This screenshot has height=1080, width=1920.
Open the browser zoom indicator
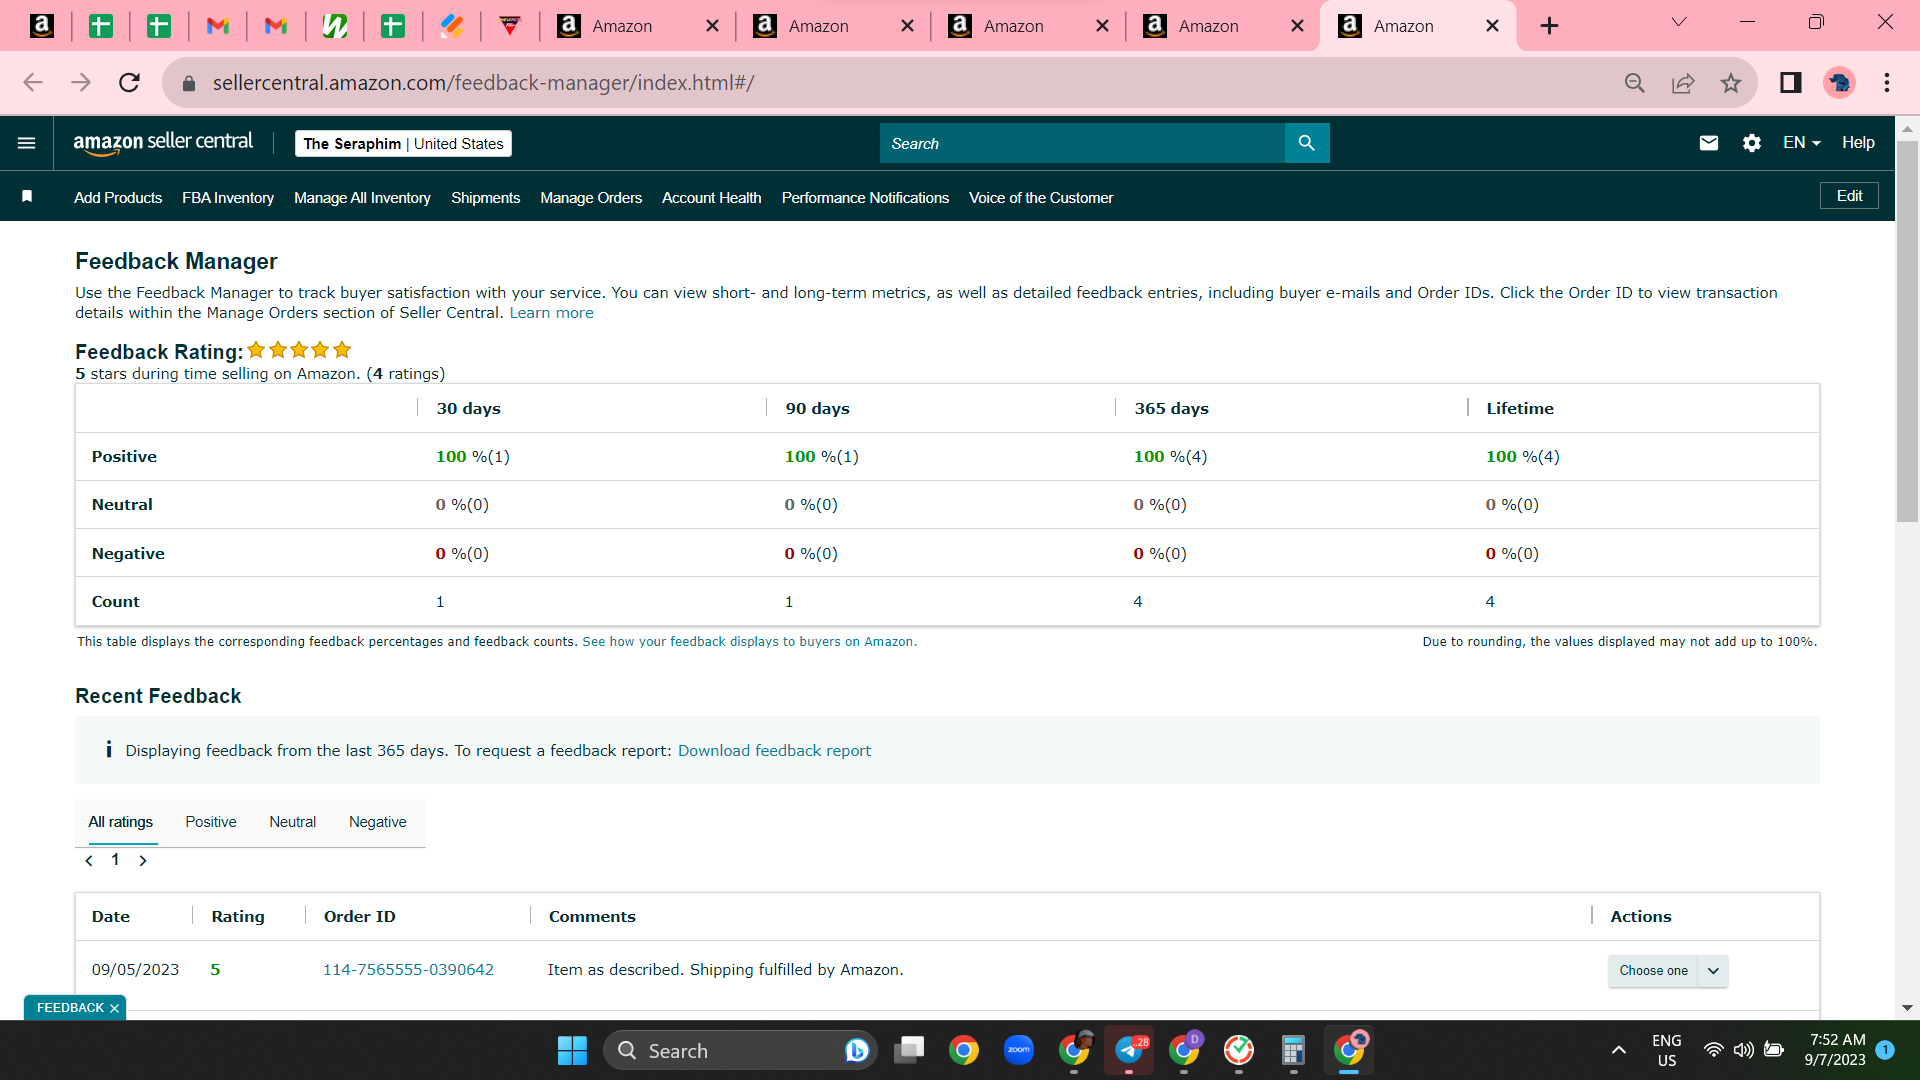click(x=1635, y=83)
